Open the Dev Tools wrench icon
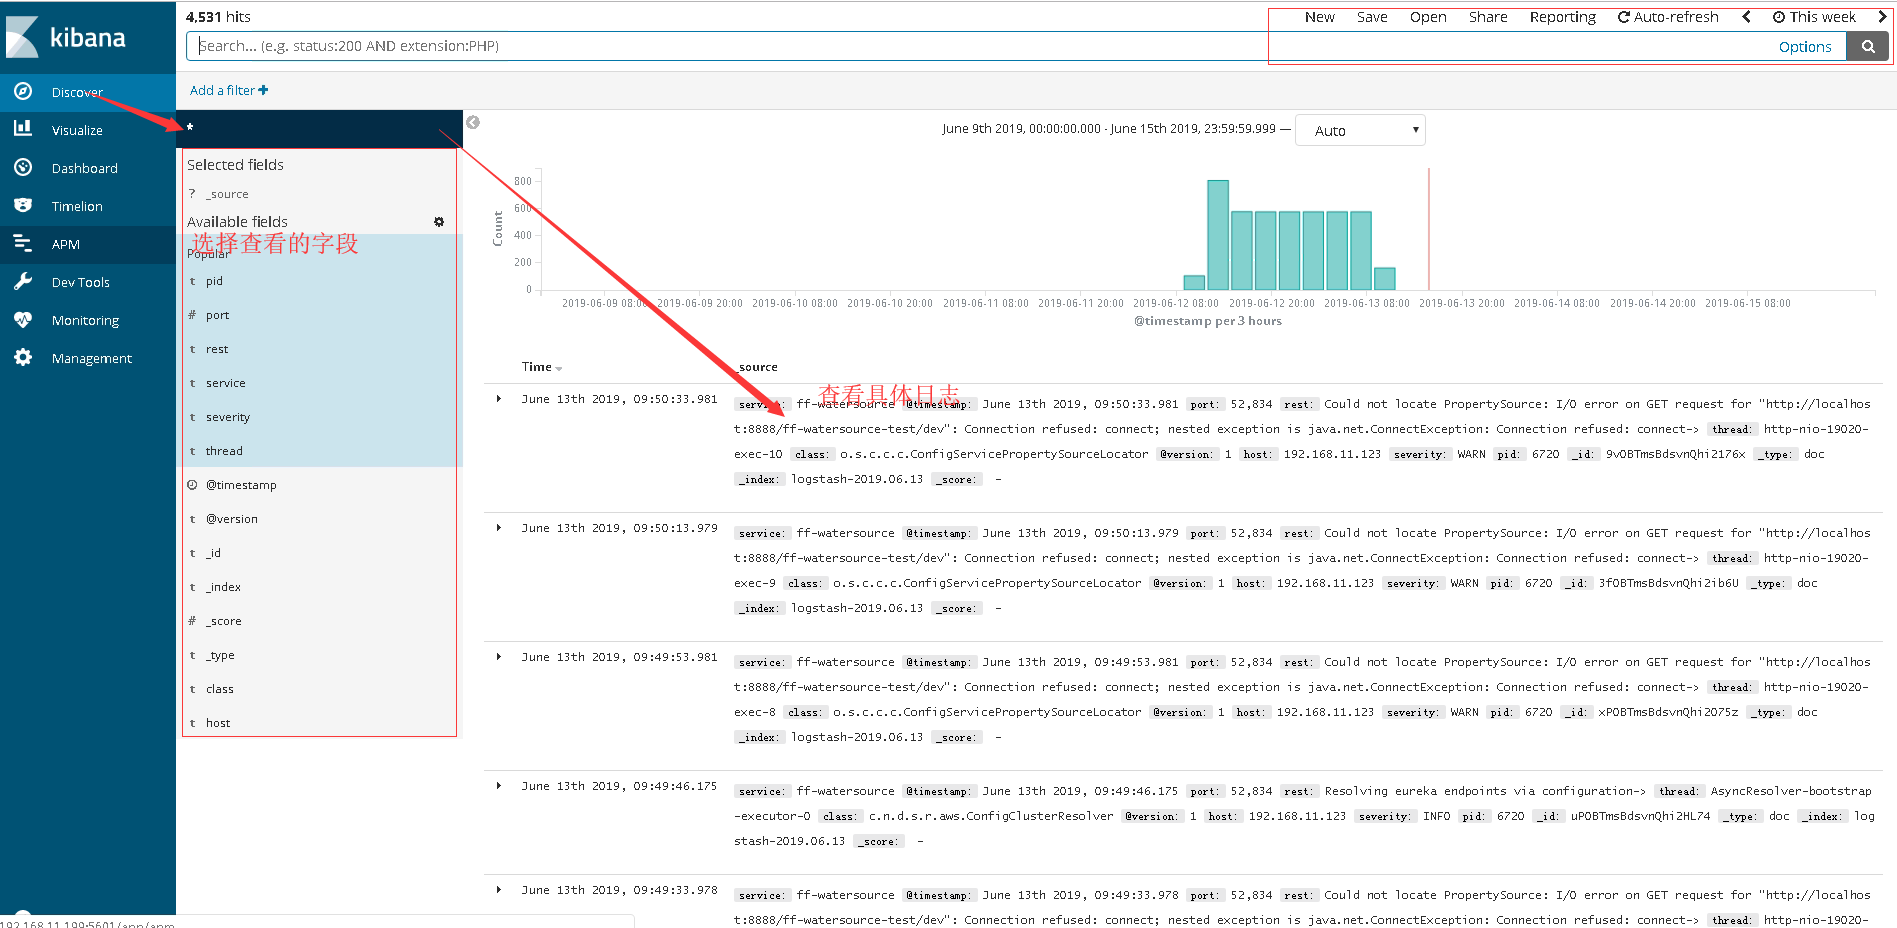1897x928 pixels. point(23,281)
